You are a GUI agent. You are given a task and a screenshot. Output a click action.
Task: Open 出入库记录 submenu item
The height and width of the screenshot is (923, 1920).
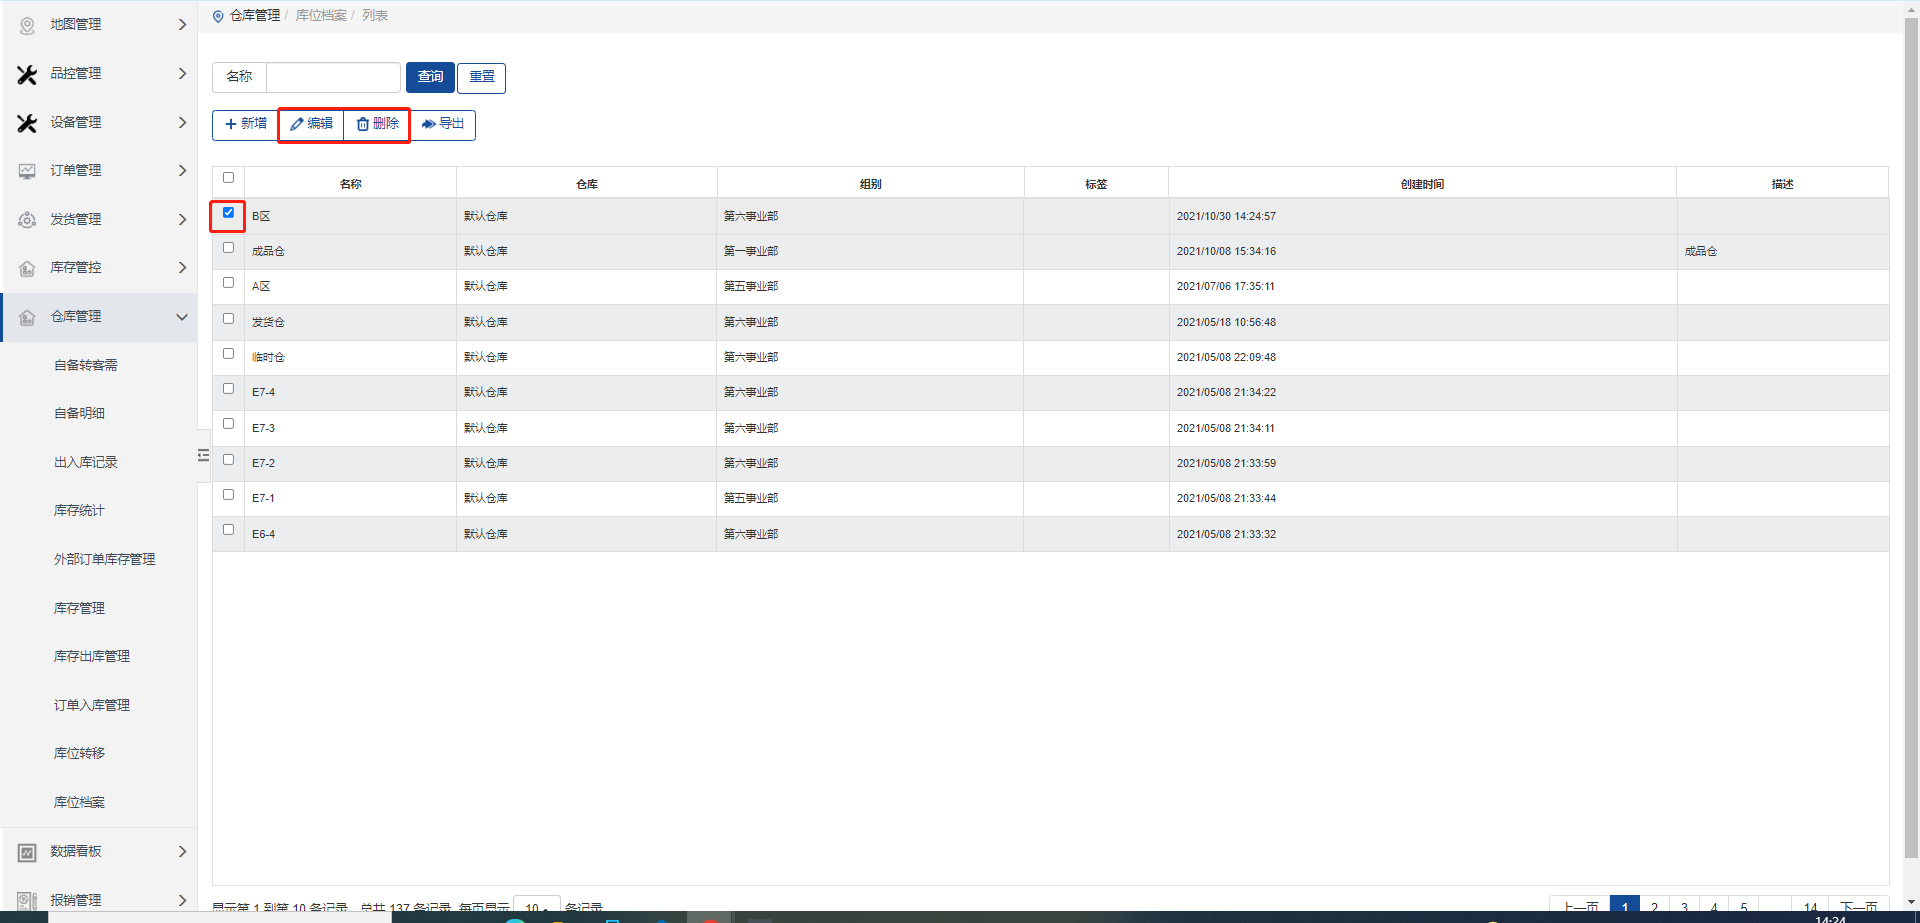coord(86,462)
